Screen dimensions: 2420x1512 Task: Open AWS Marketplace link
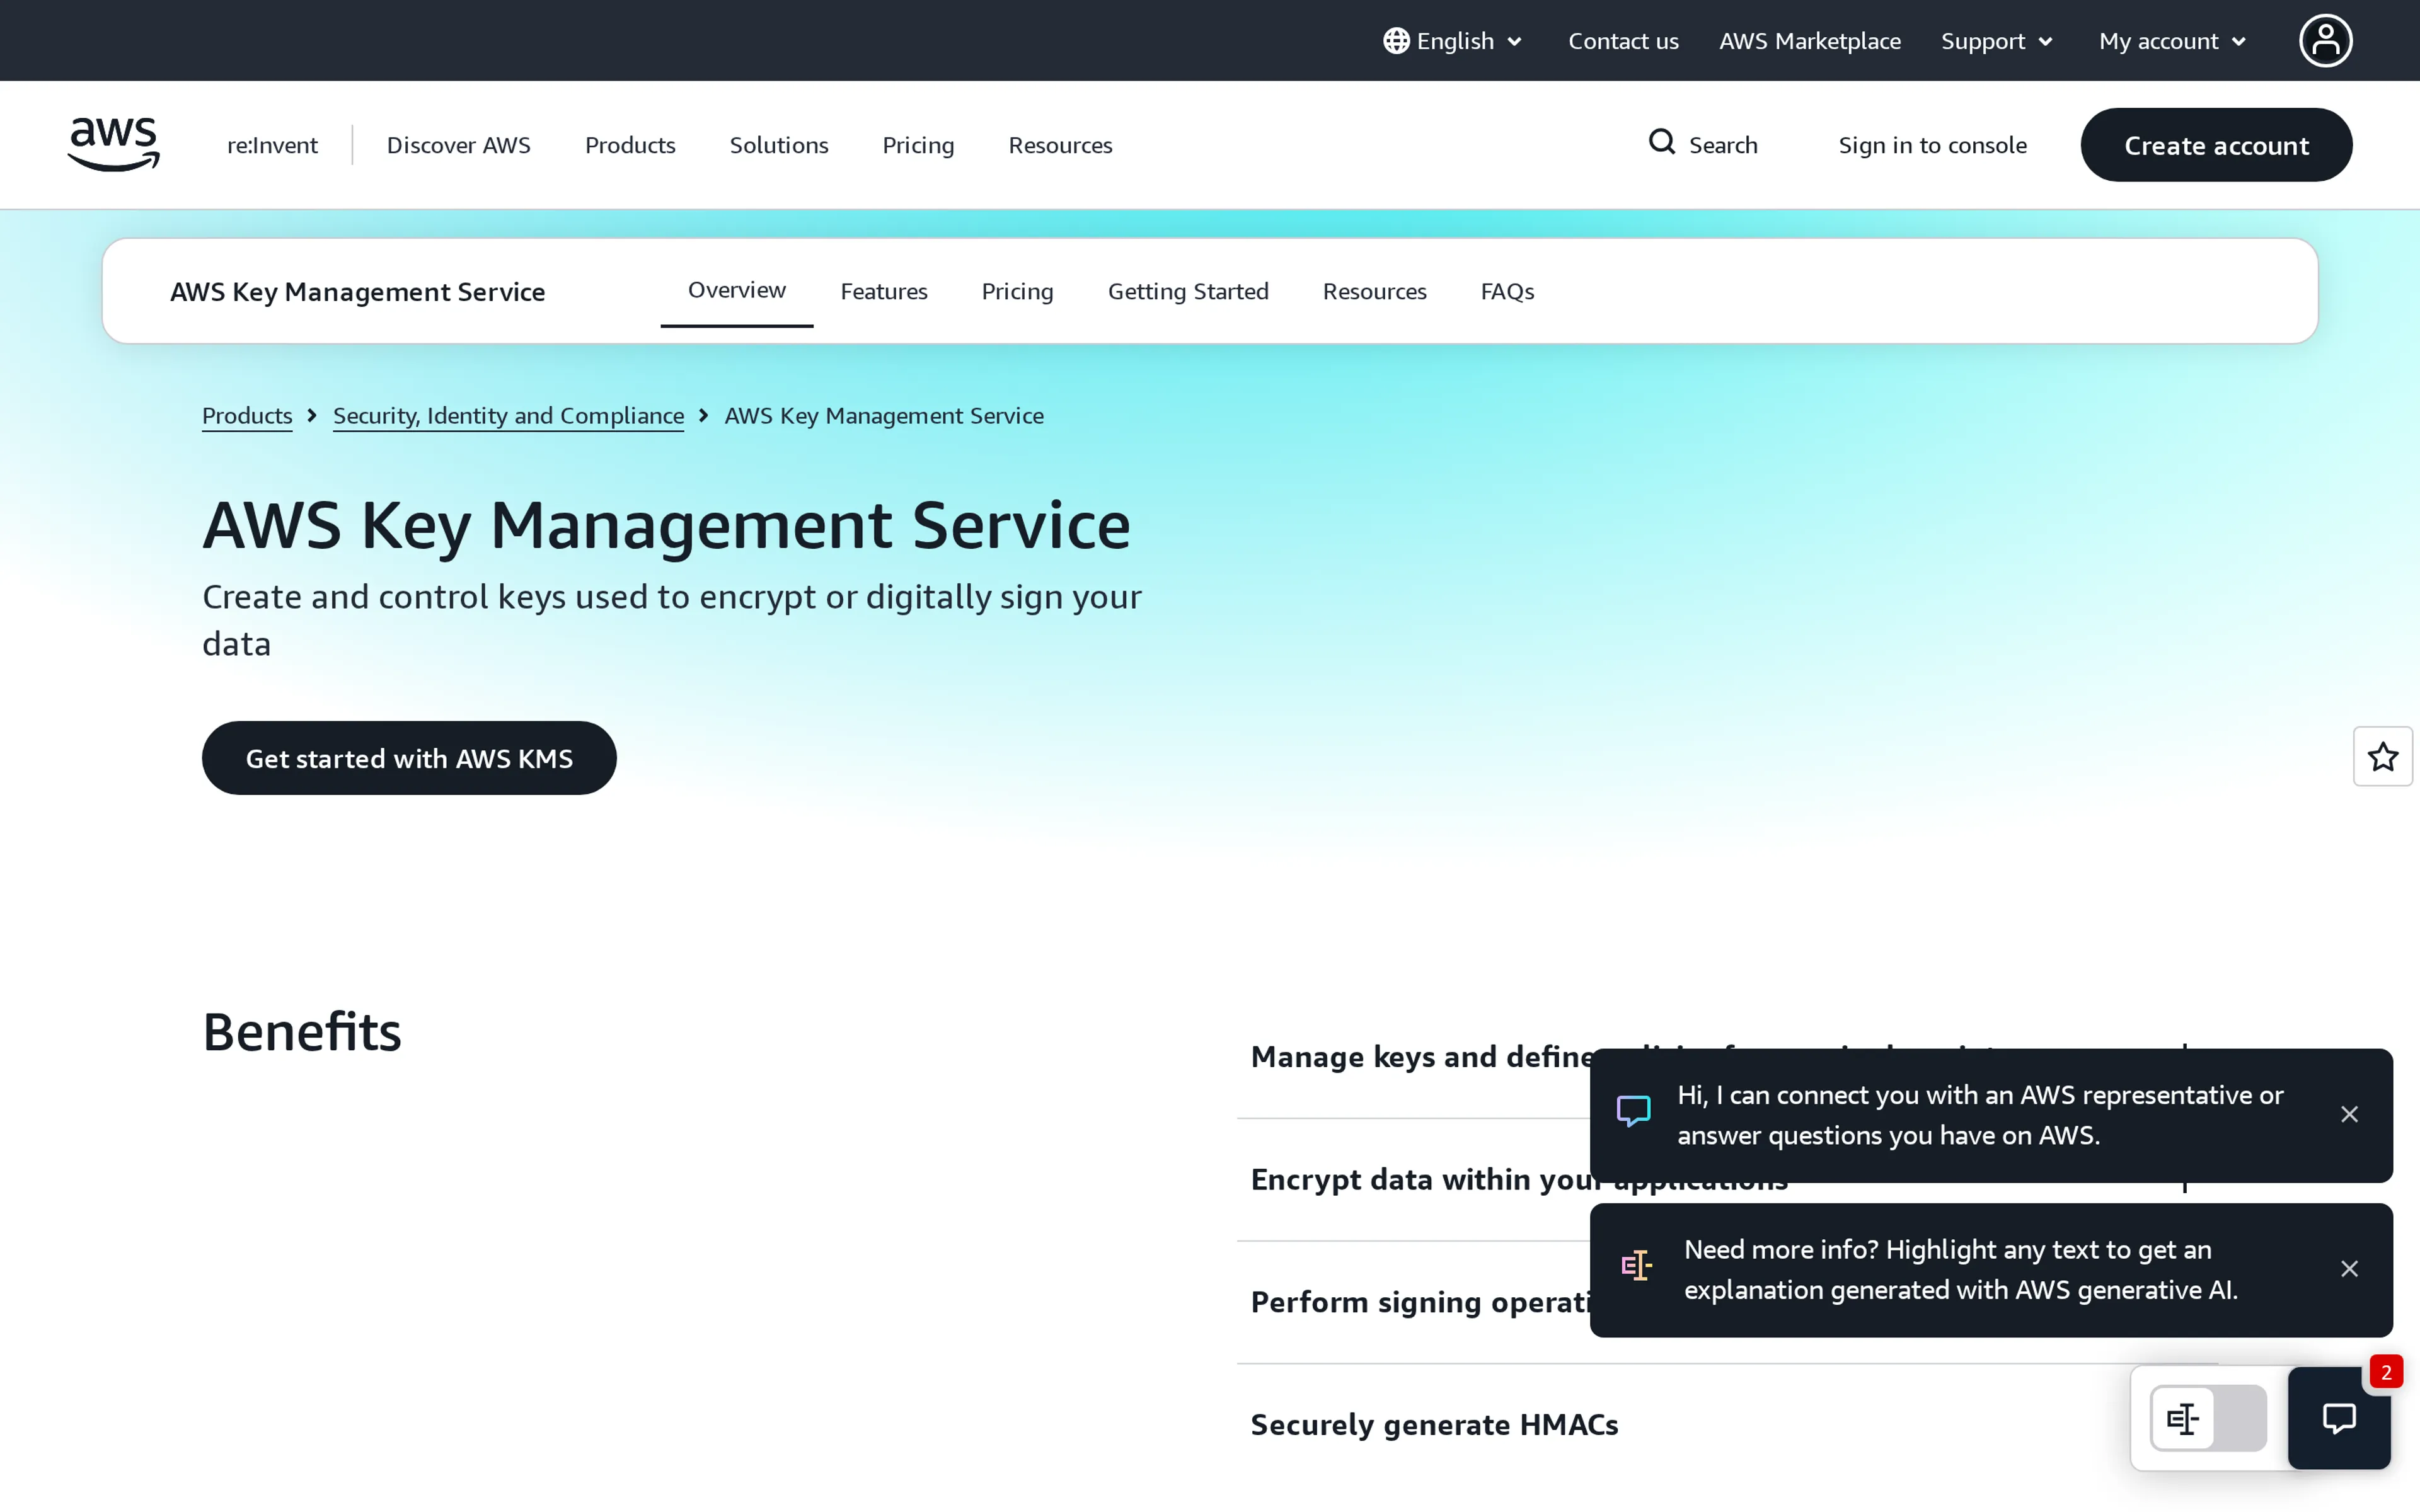tap(1809, 41)
